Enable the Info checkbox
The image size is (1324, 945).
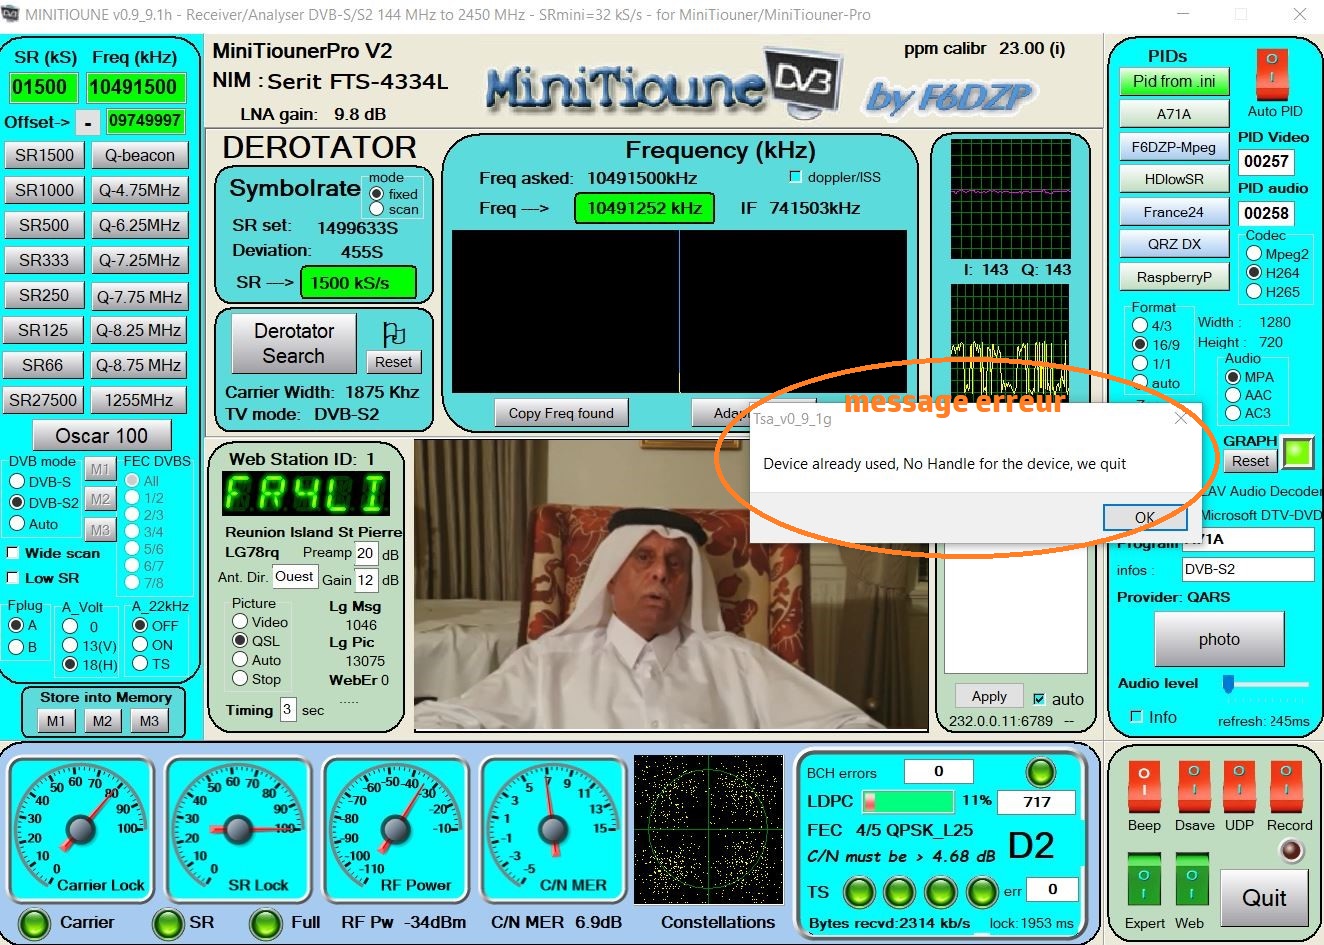pyautogui.click(x=1136, y=717)
